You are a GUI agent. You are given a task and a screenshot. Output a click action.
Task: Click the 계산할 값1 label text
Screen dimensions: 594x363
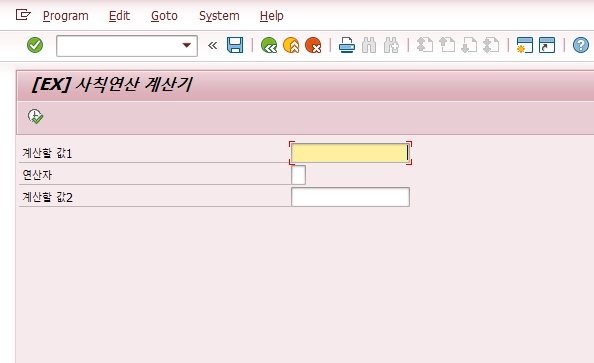coord(47,153)
